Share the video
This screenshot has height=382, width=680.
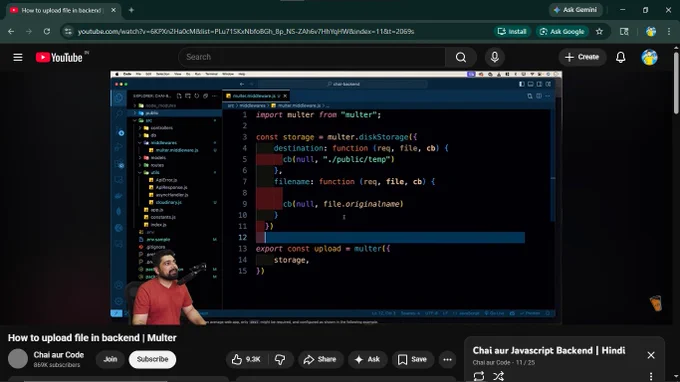click(320, 359)
